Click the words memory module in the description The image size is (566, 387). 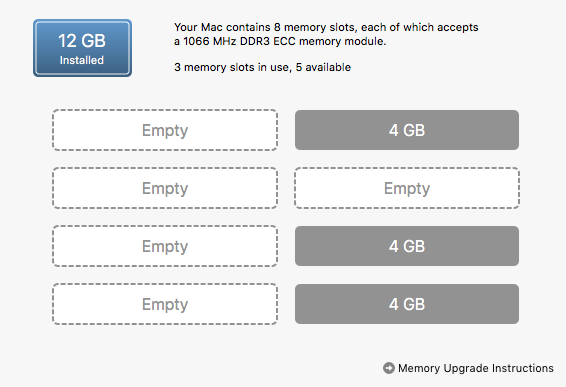tap(343, 41)
